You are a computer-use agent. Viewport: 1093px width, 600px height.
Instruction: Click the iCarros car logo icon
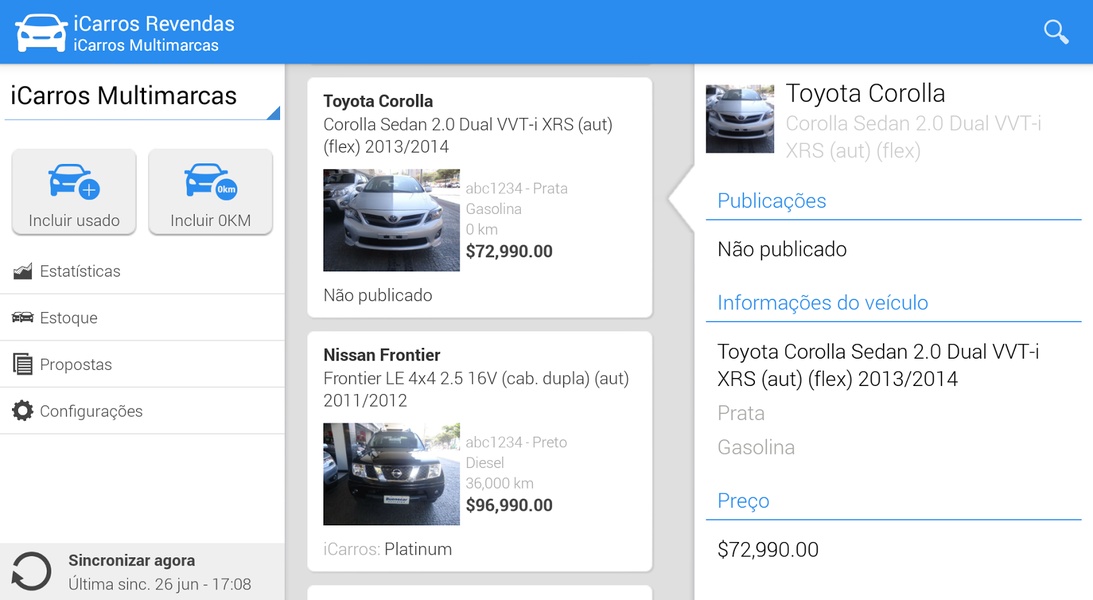pos(41,32)
